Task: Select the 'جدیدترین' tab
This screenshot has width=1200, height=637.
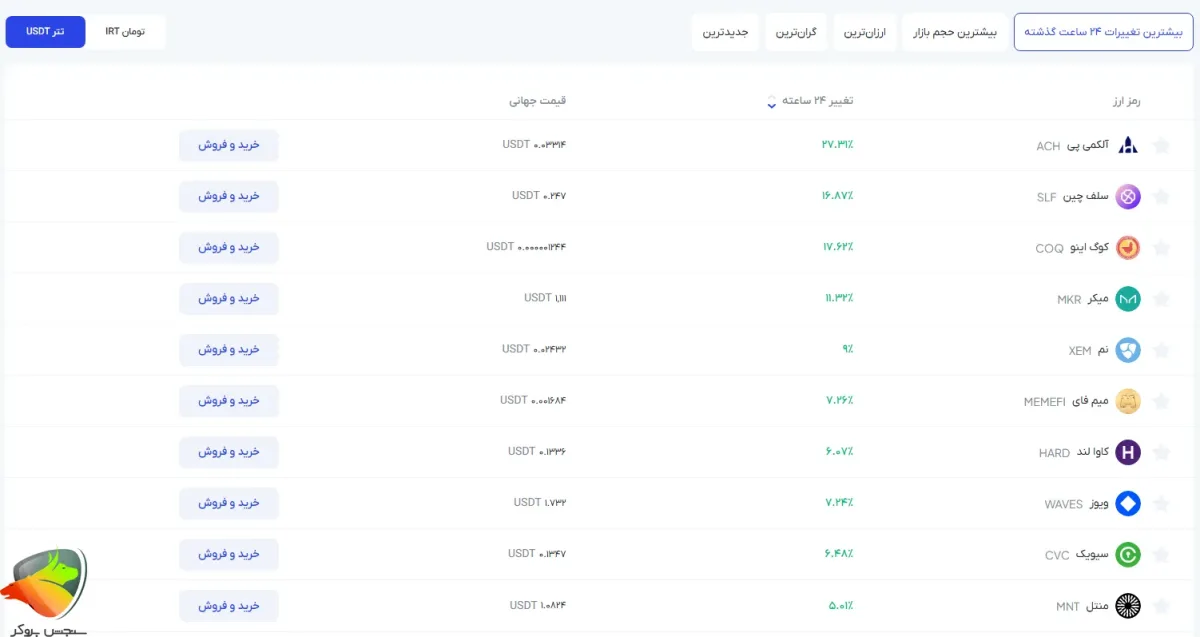Action: (726, 32)
